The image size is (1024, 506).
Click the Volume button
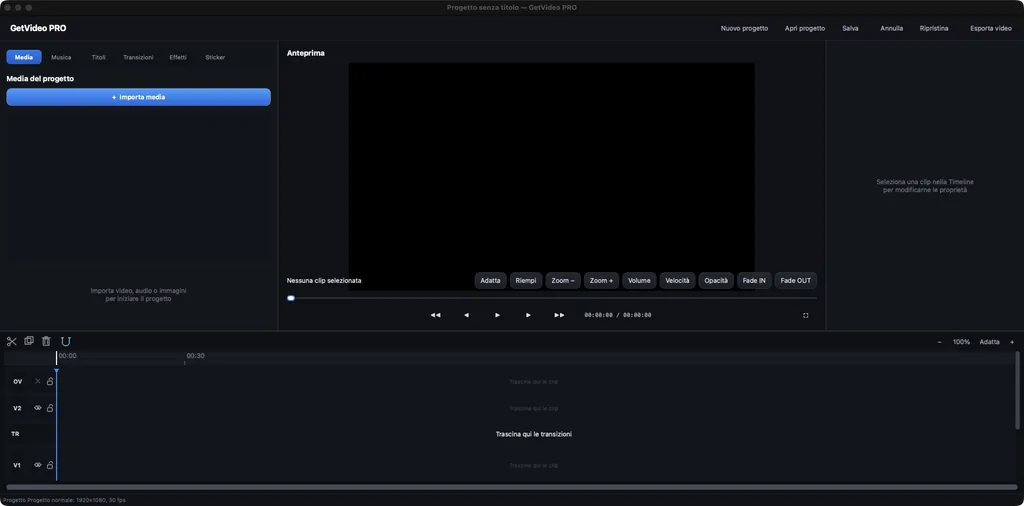pyautogui.click(x=639, y=281)
